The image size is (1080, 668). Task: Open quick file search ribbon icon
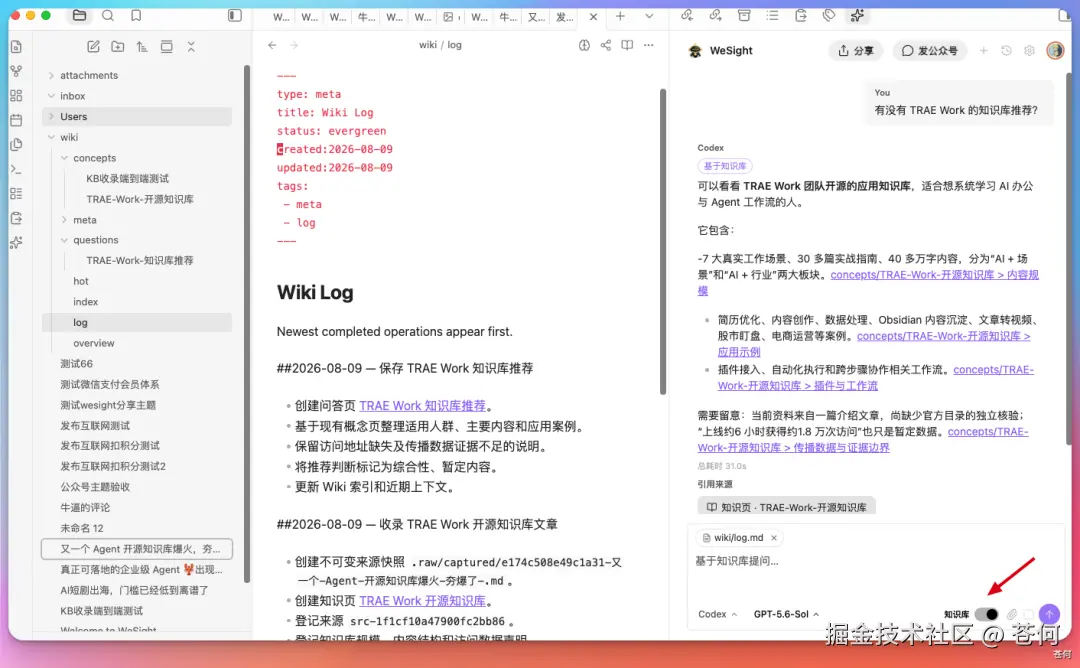tap(17, 47)
